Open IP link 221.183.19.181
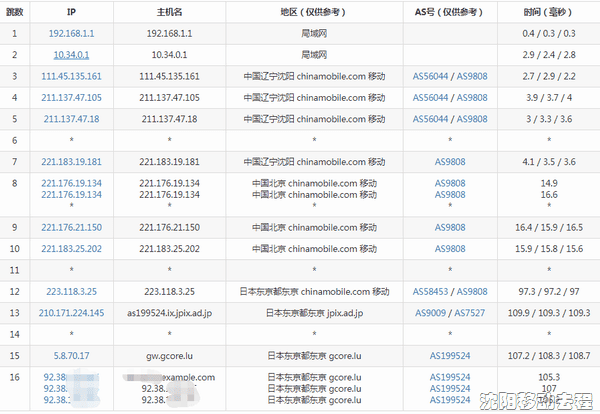600x414 pixels. (71, 162)
